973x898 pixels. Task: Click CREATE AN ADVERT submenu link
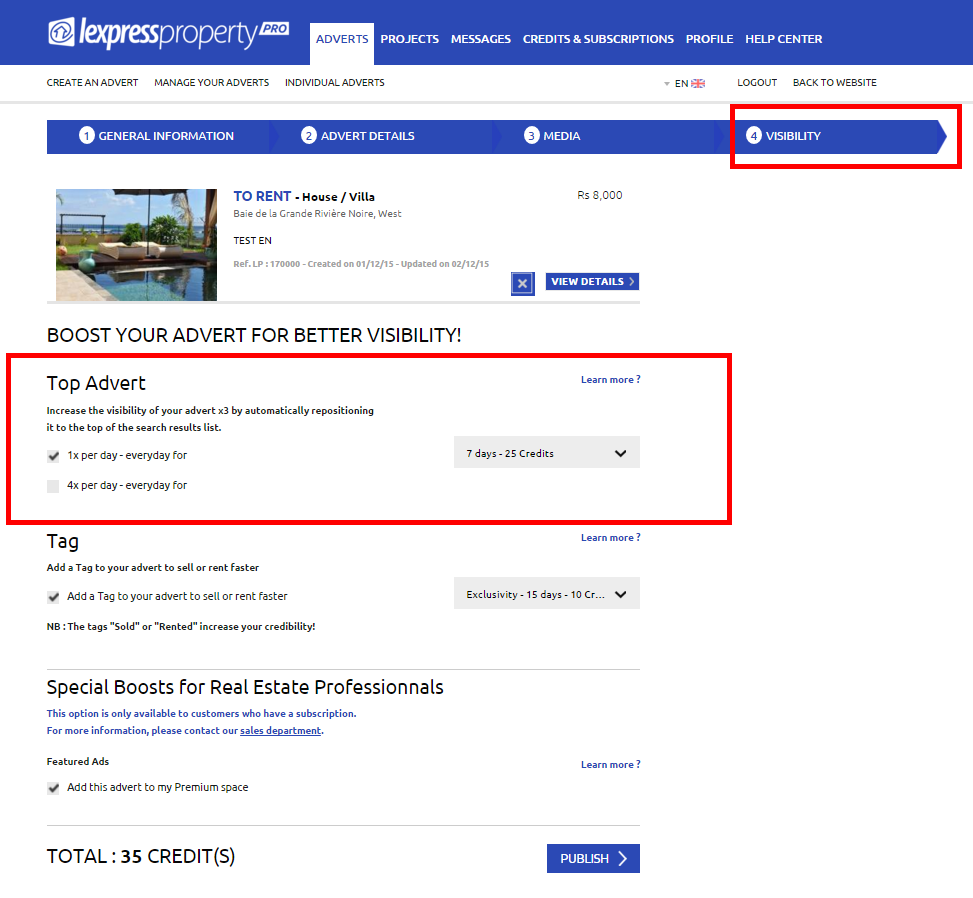pos(92,83)
